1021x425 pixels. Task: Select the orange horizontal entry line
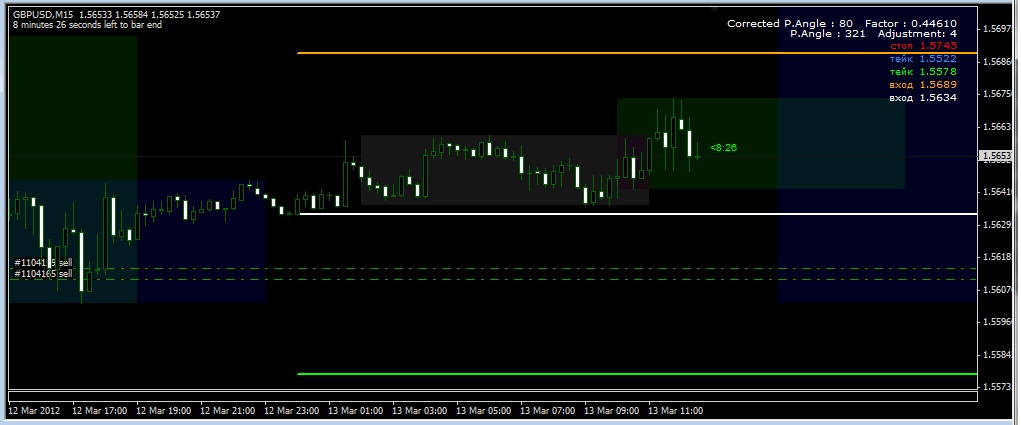637,53
